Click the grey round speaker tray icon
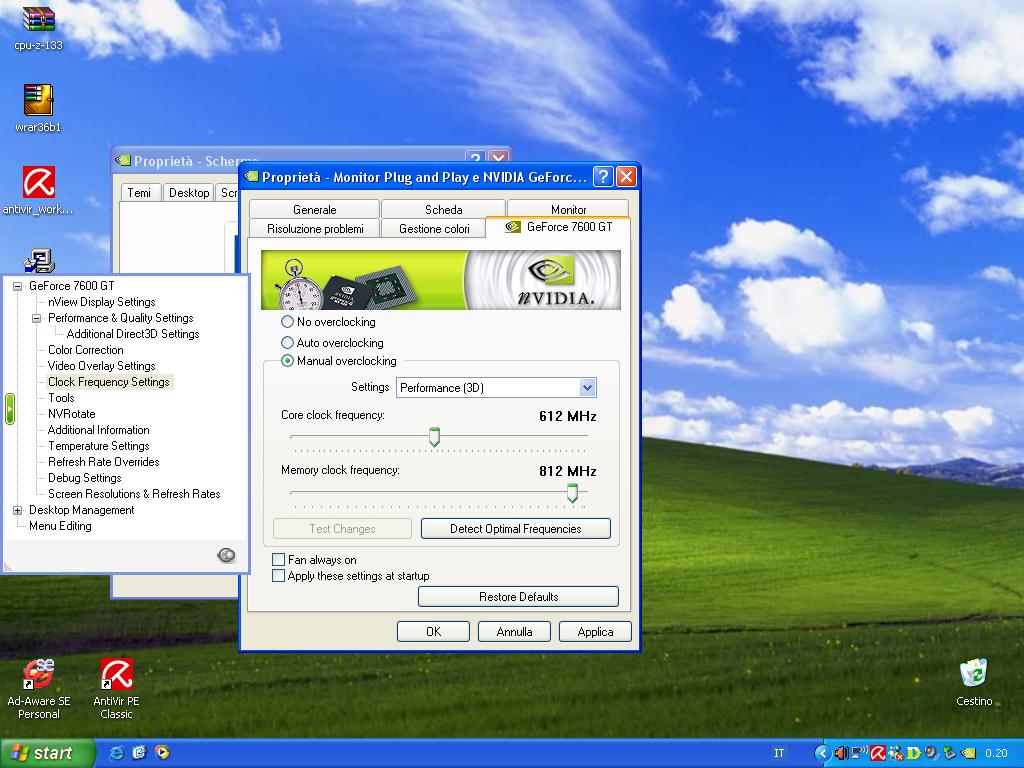 (x=931, y=754)
